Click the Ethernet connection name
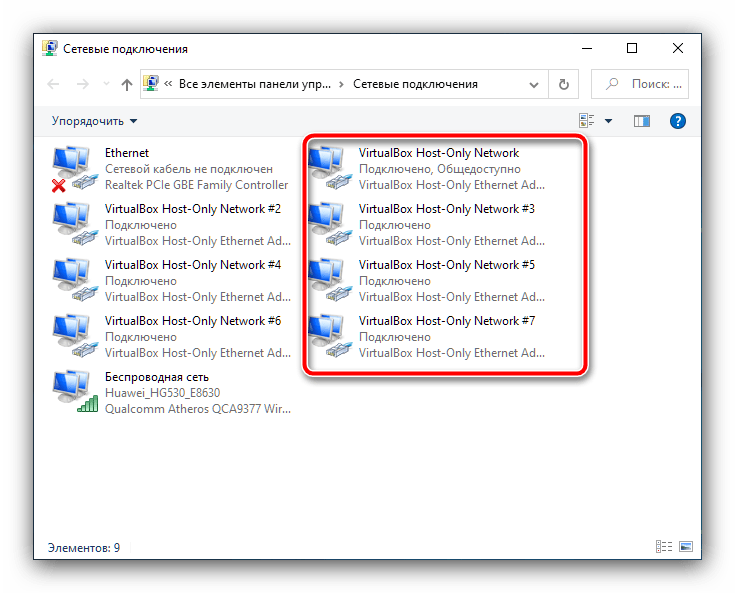 coord(127,153)
